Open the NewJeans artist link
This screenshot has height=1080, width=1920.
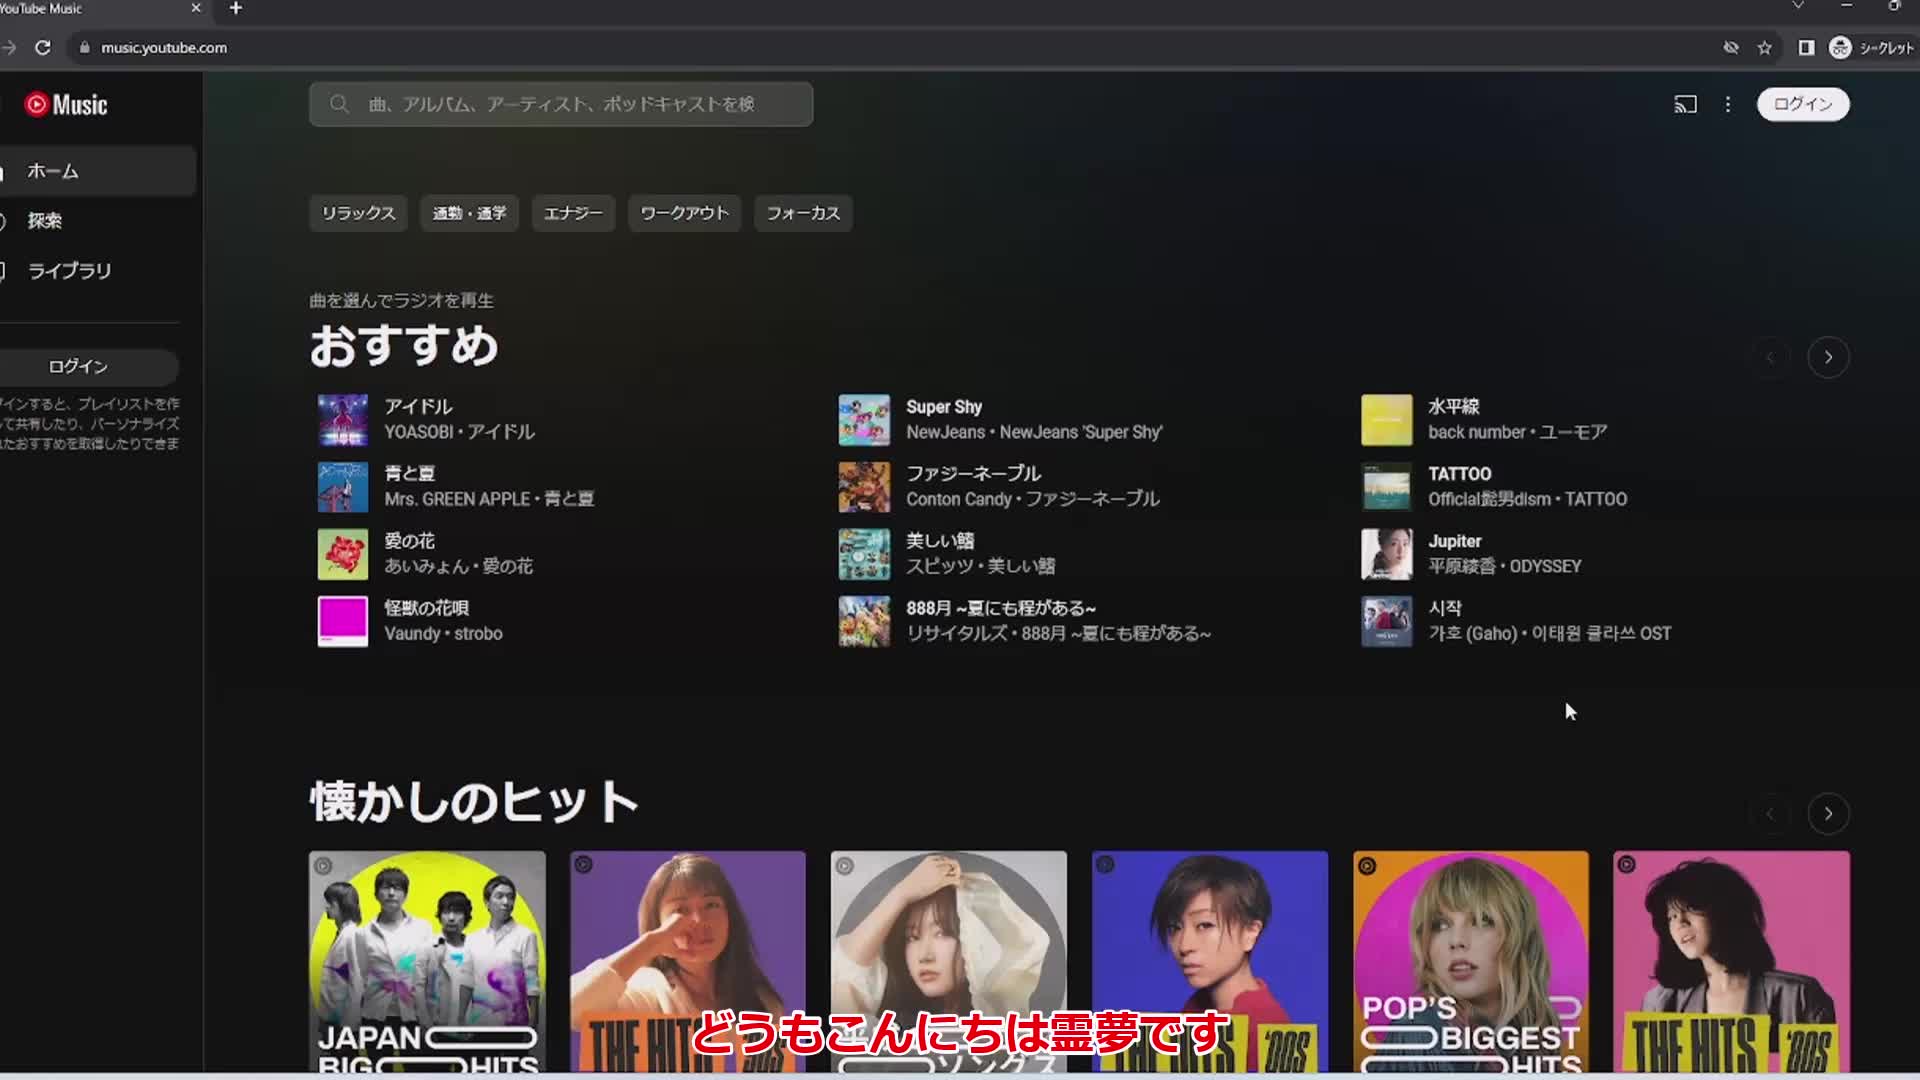click(x=946, y=432)
